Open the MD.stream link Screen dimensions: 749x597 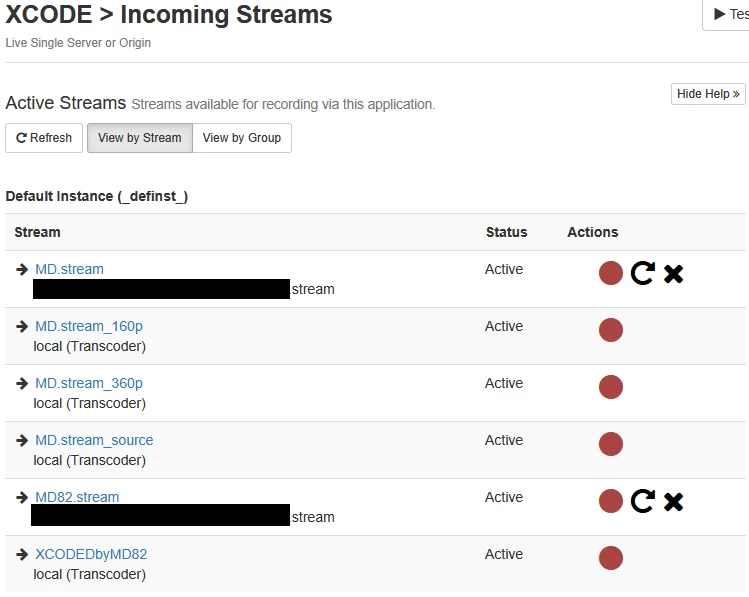(x=69, y=269)
